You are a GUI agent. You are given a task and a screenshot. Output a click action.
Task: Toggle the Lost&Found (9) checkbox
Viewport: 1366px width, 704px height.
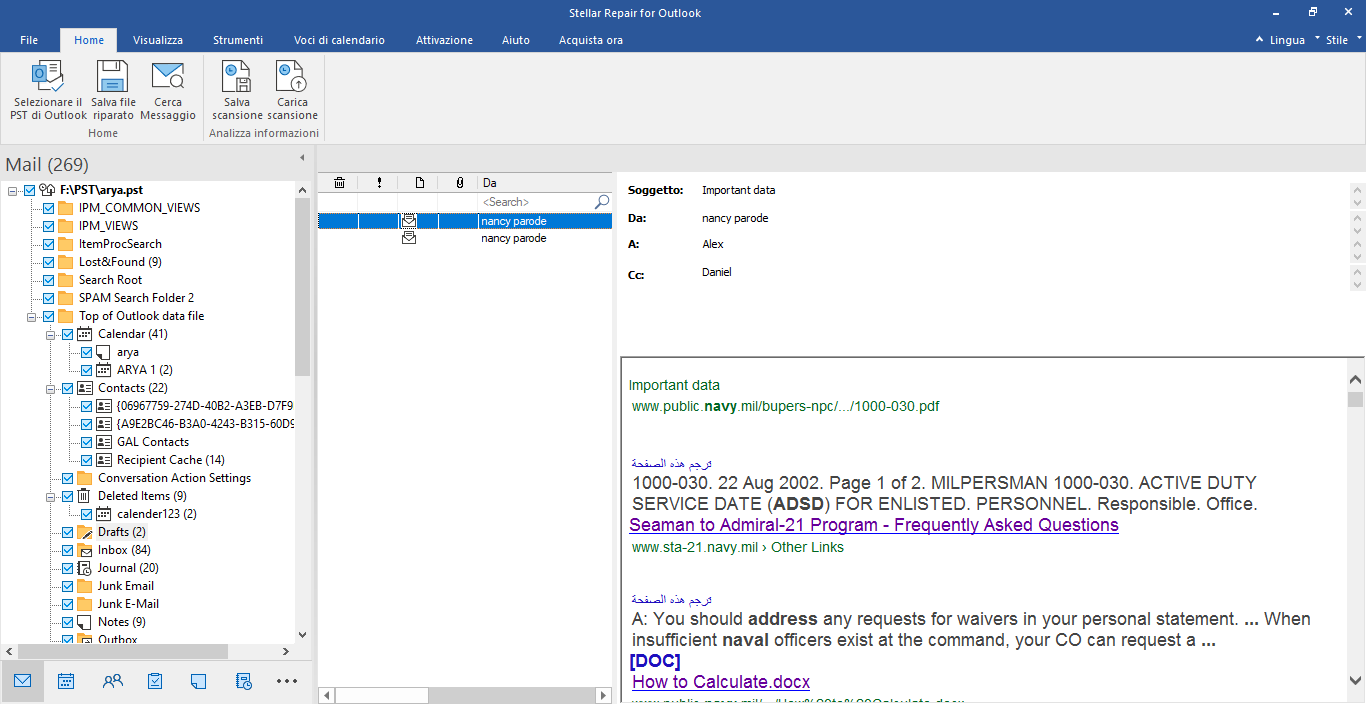pyautogui.click(x=49, y=262)
